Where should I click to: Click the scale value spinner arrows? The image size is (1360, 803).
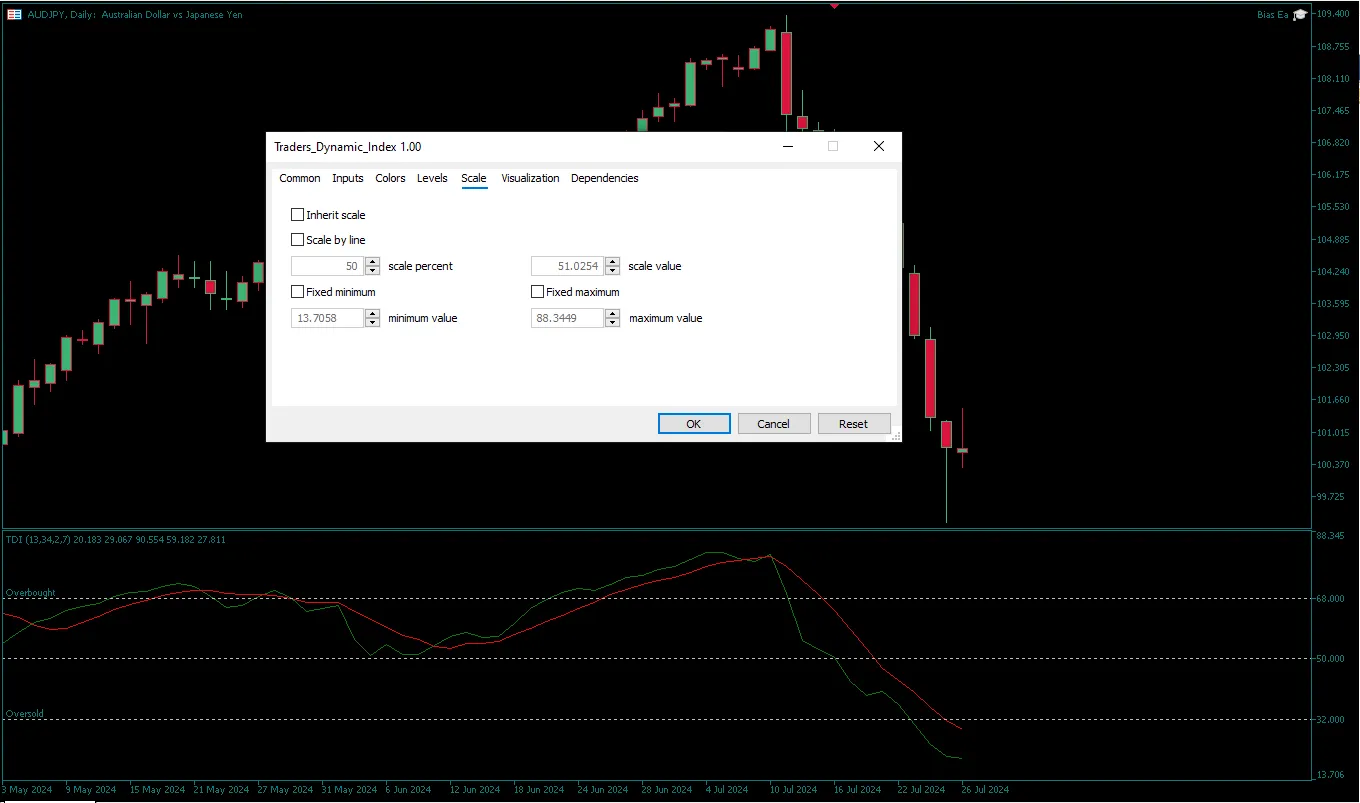[x=613, y=266]
